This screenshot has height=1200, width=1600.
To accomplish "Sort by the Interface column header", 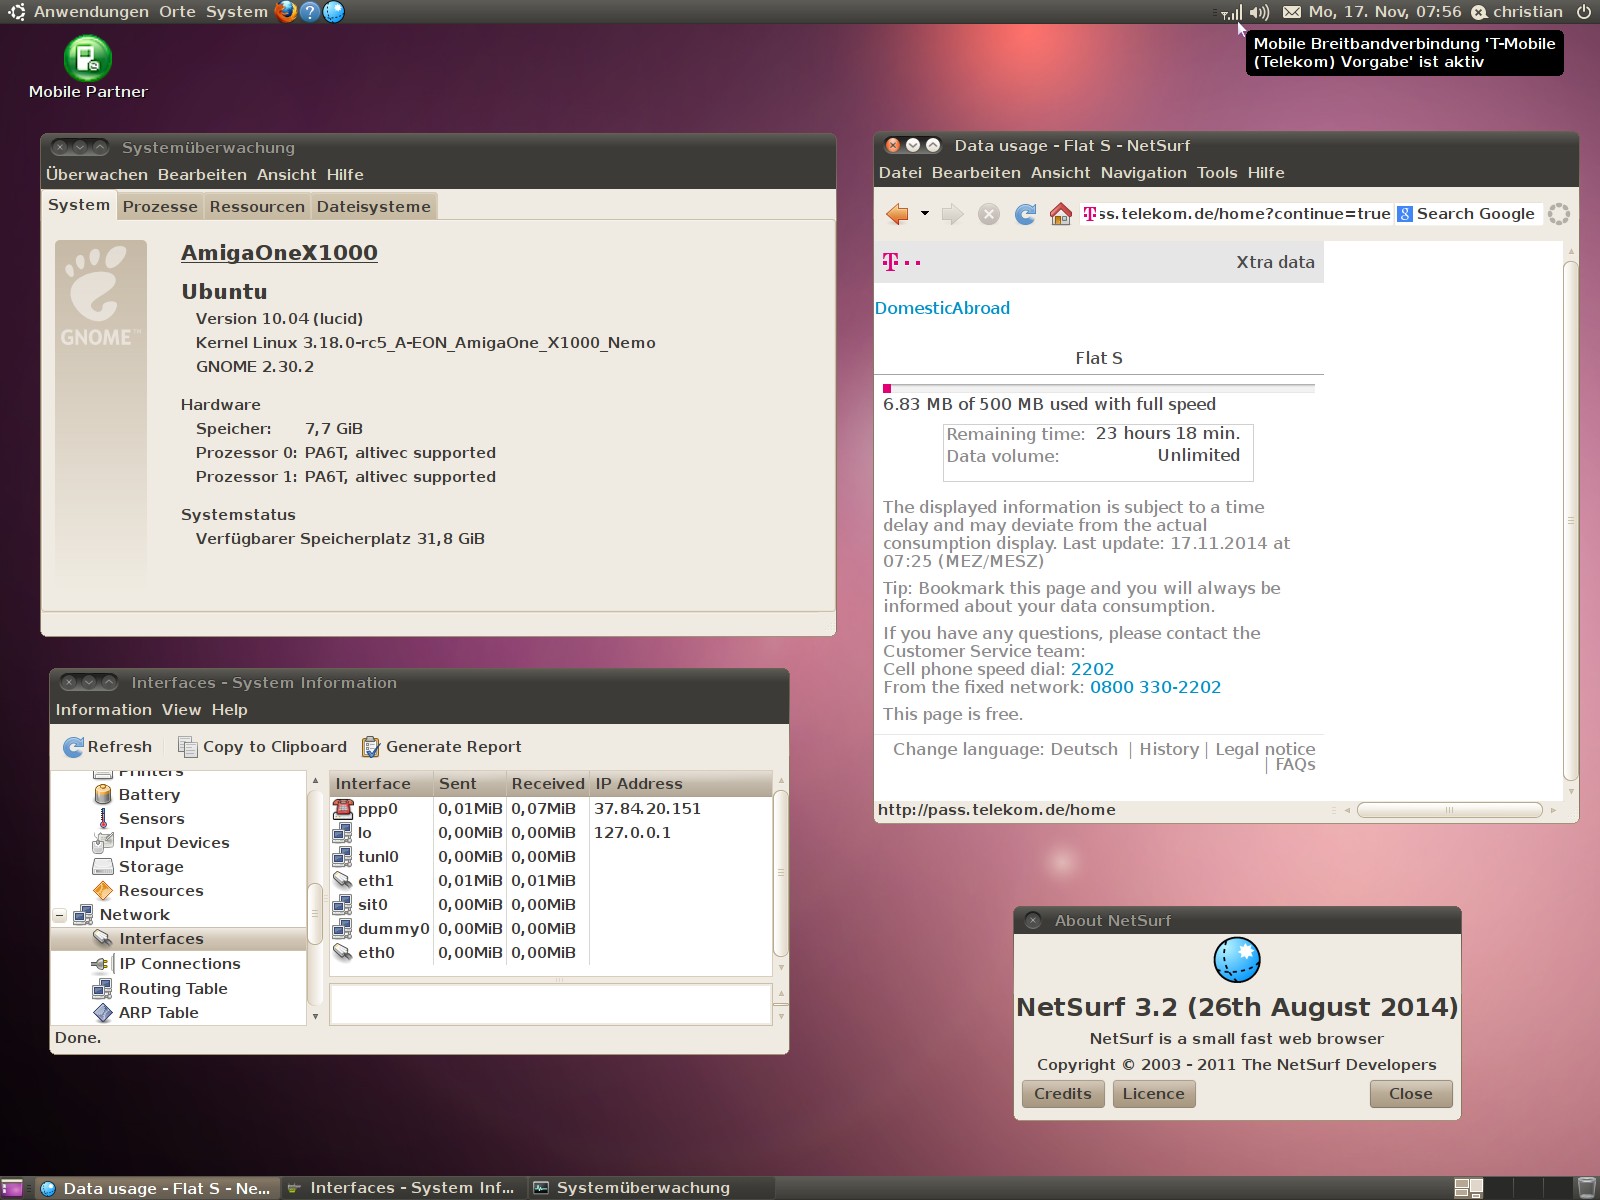I will (373, 784).
